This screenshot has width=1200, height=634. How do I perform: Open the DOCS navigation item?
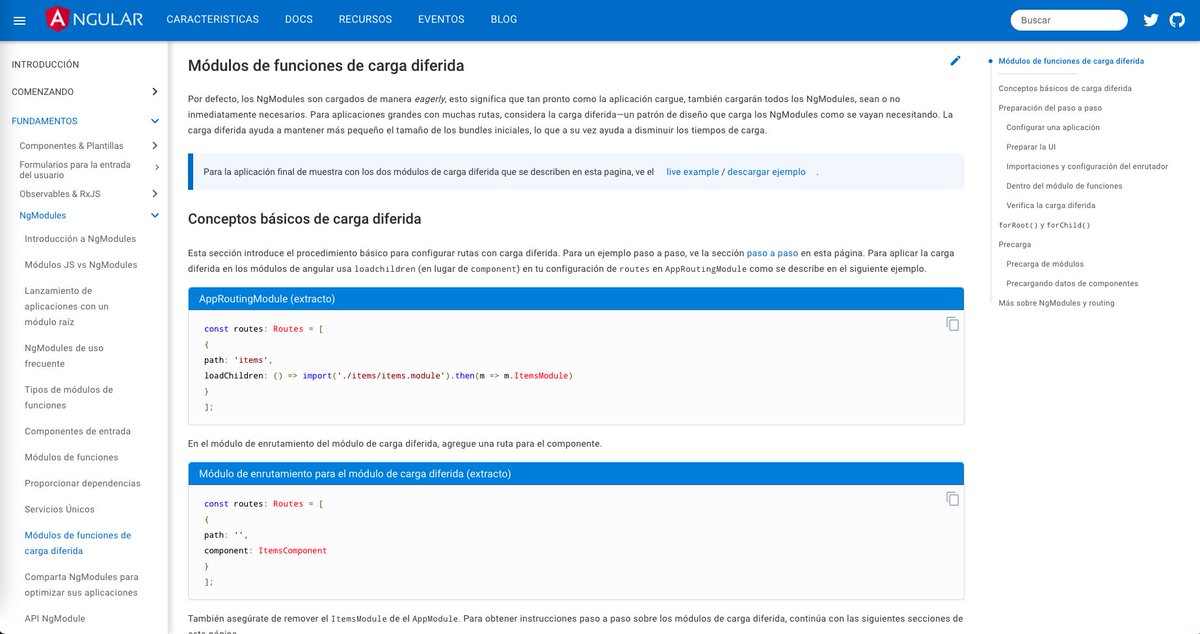pos(298,19)
